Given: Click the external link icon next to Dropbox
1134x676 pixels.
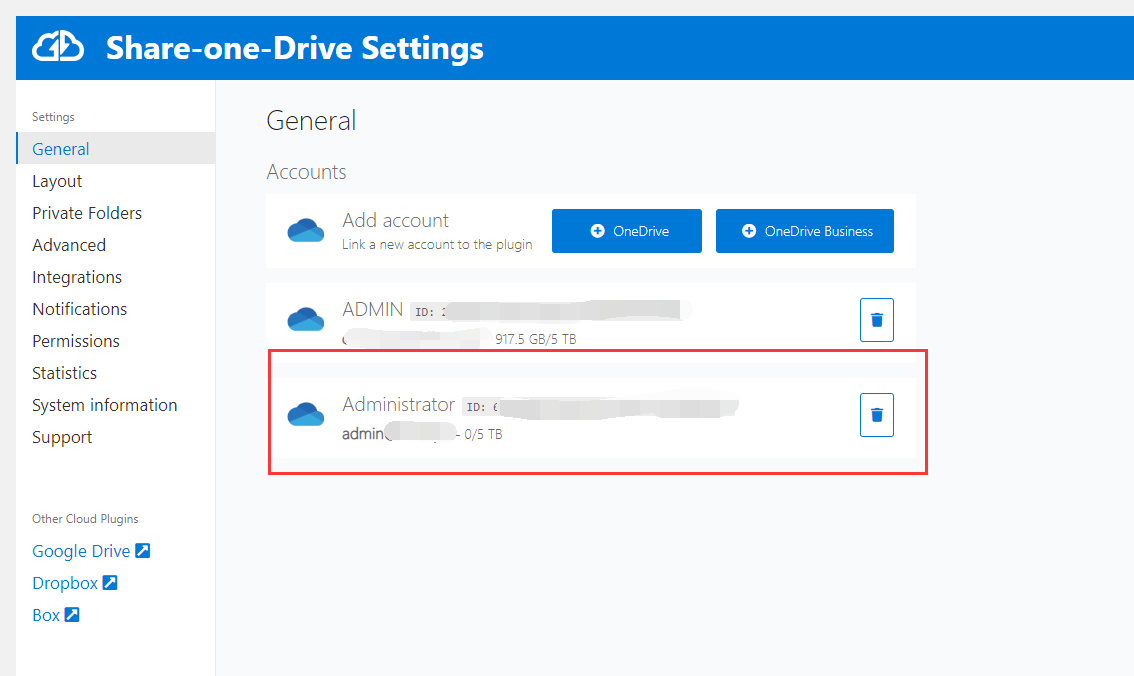Looking at the screenshot, I should pos(110,583).
